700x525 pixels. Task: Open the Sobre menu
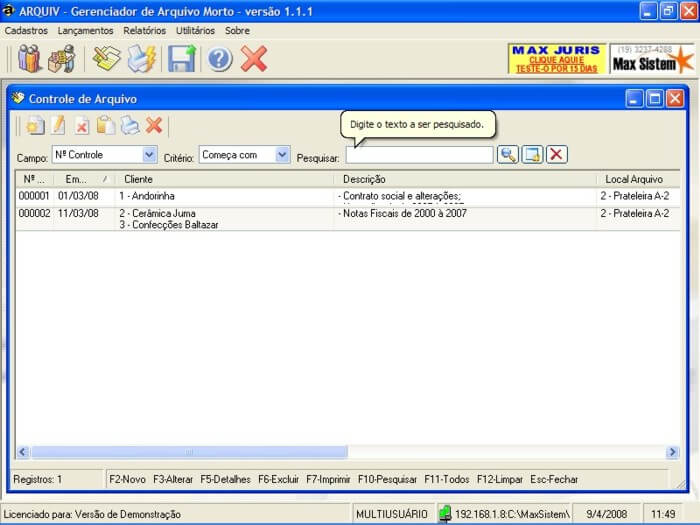(x=237, y=31)
